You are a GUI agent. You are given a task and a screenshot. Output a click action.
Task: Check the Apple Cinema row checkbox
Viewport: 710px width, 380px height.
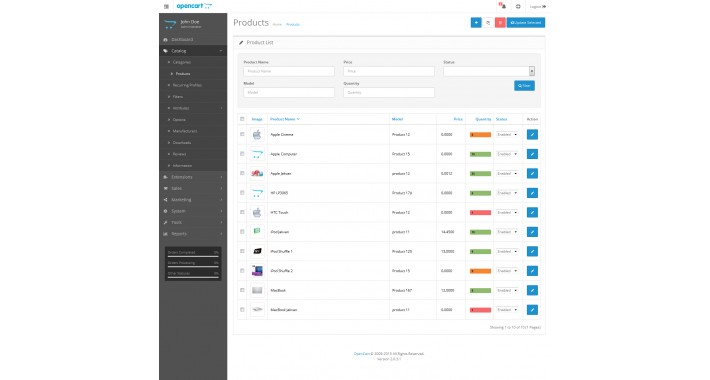coord(242,135)
